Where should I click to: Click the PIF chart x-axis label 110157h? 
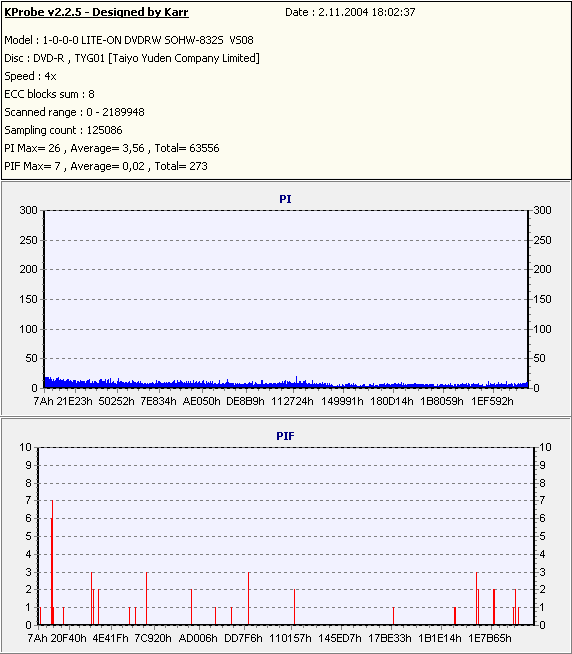pyautogui.click(x=290, y=638)
